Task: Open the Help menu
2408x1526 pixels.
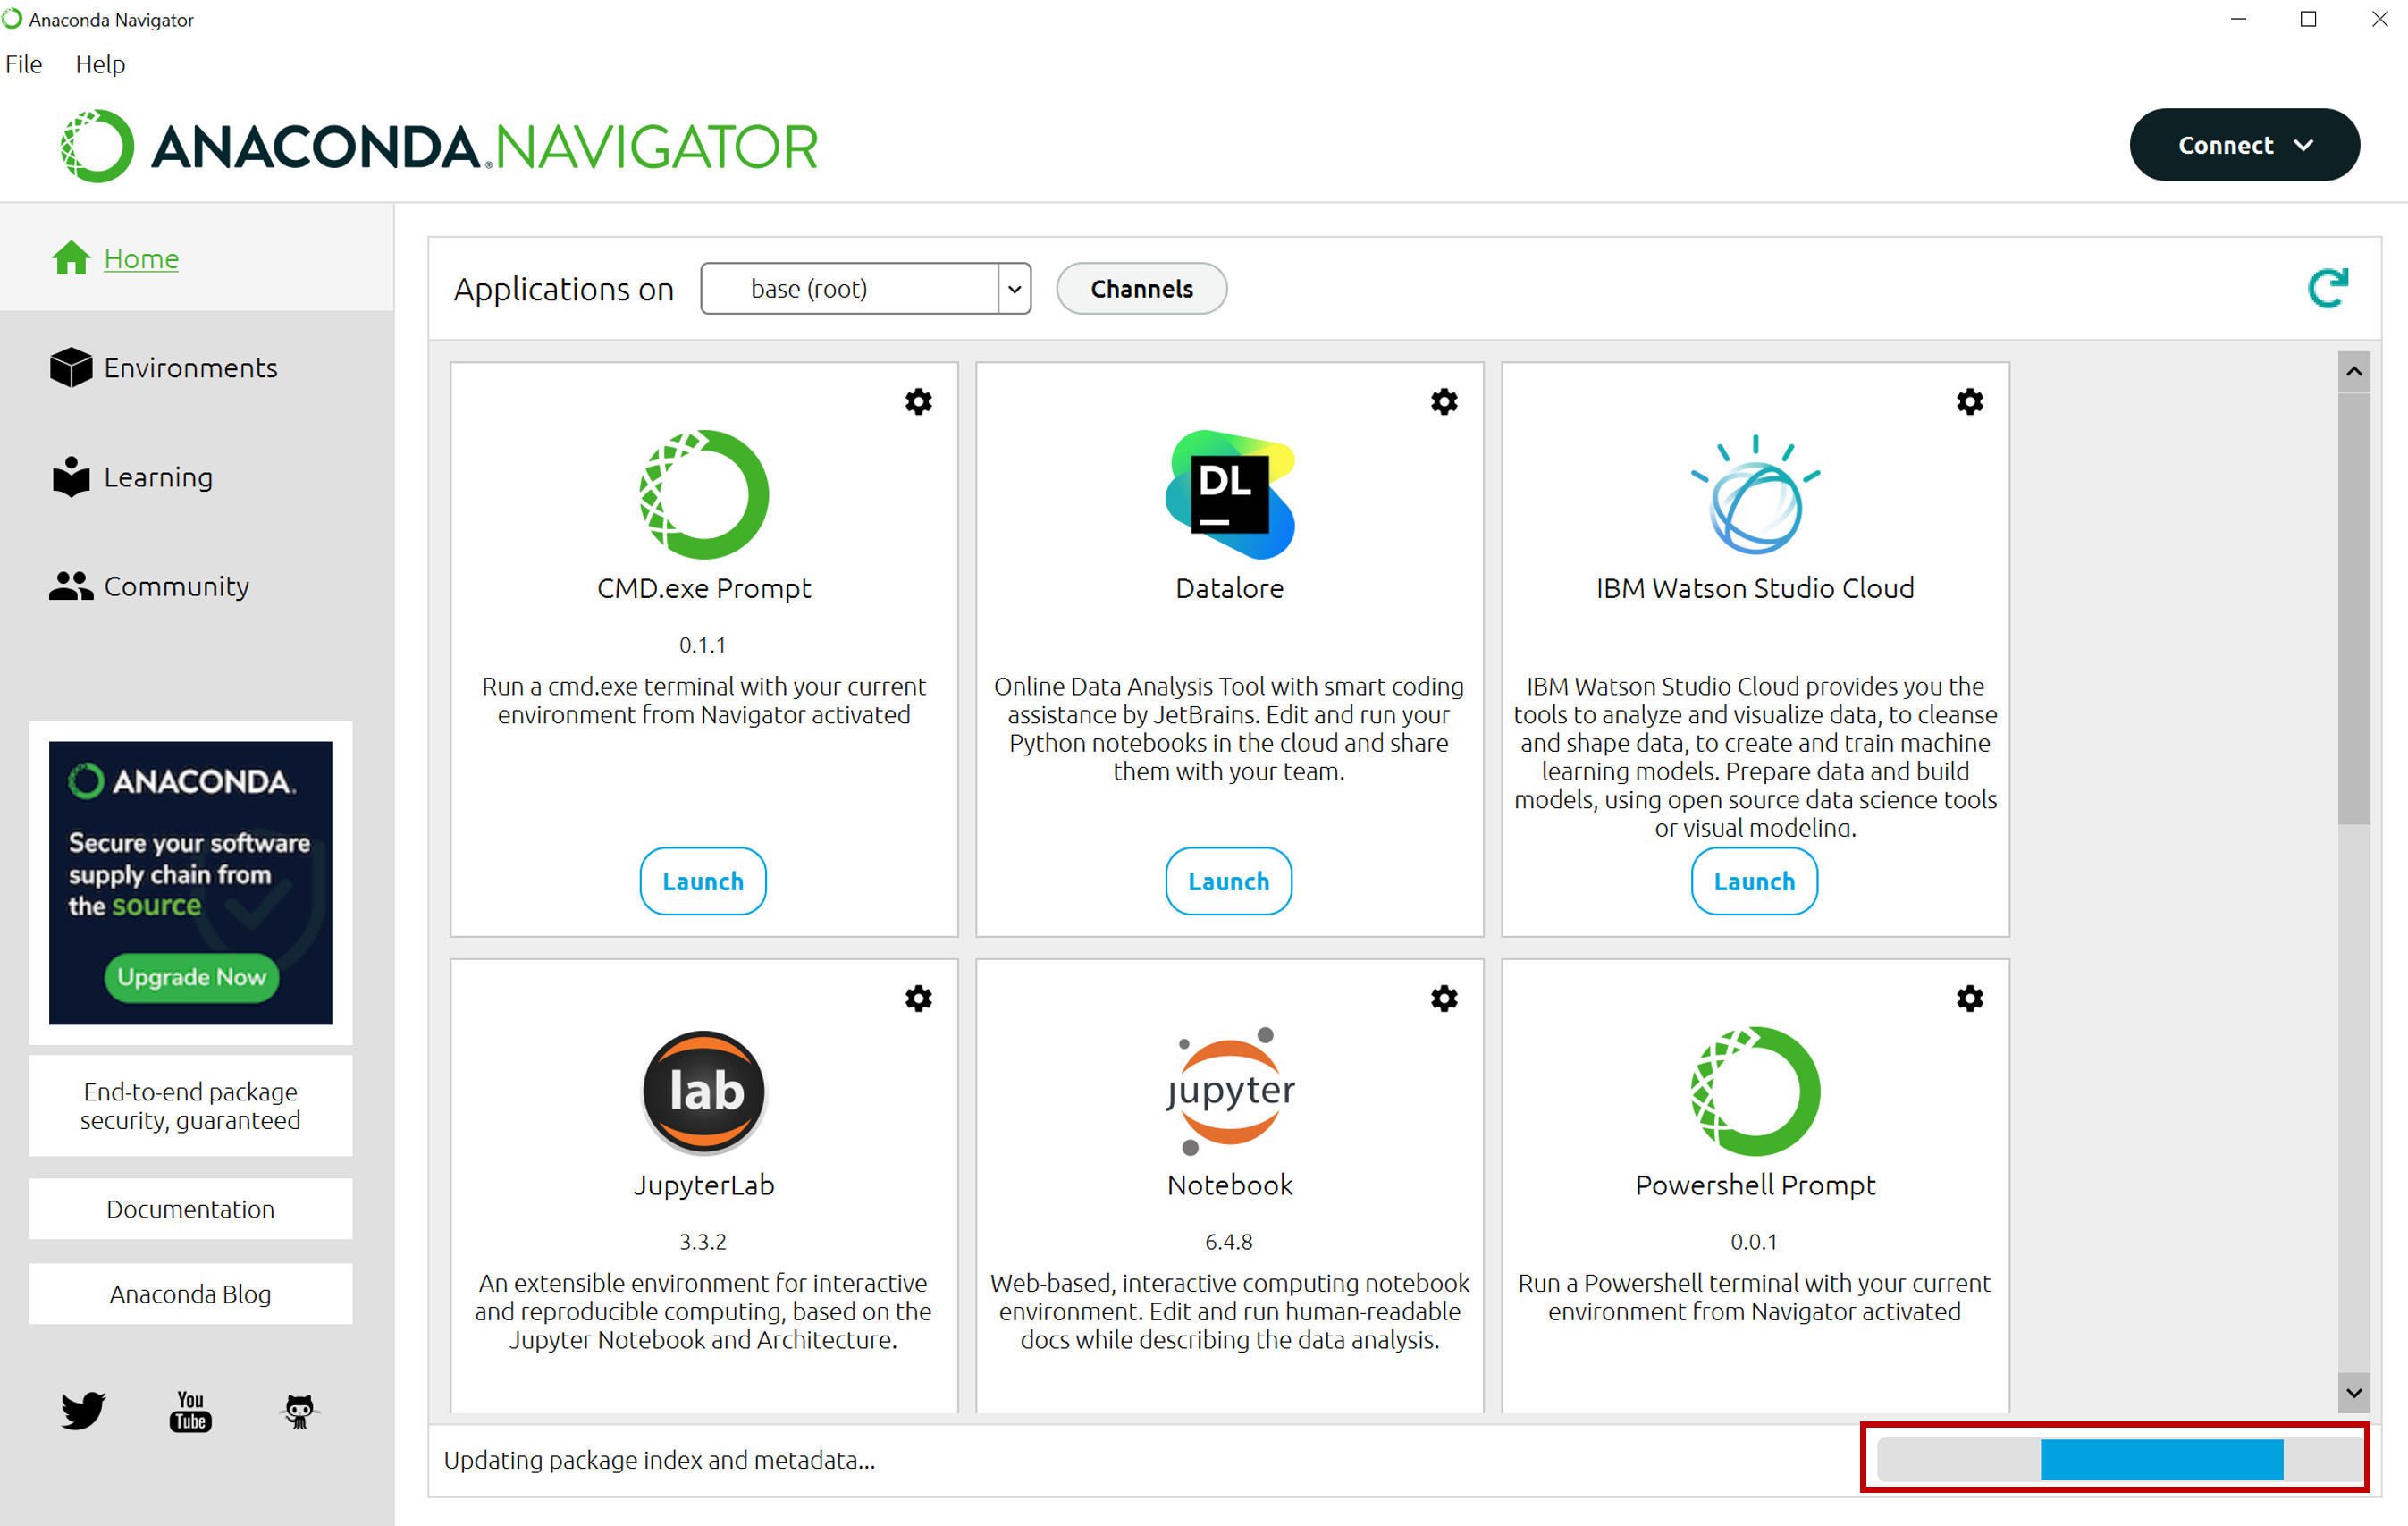Action: pos(100,64)
